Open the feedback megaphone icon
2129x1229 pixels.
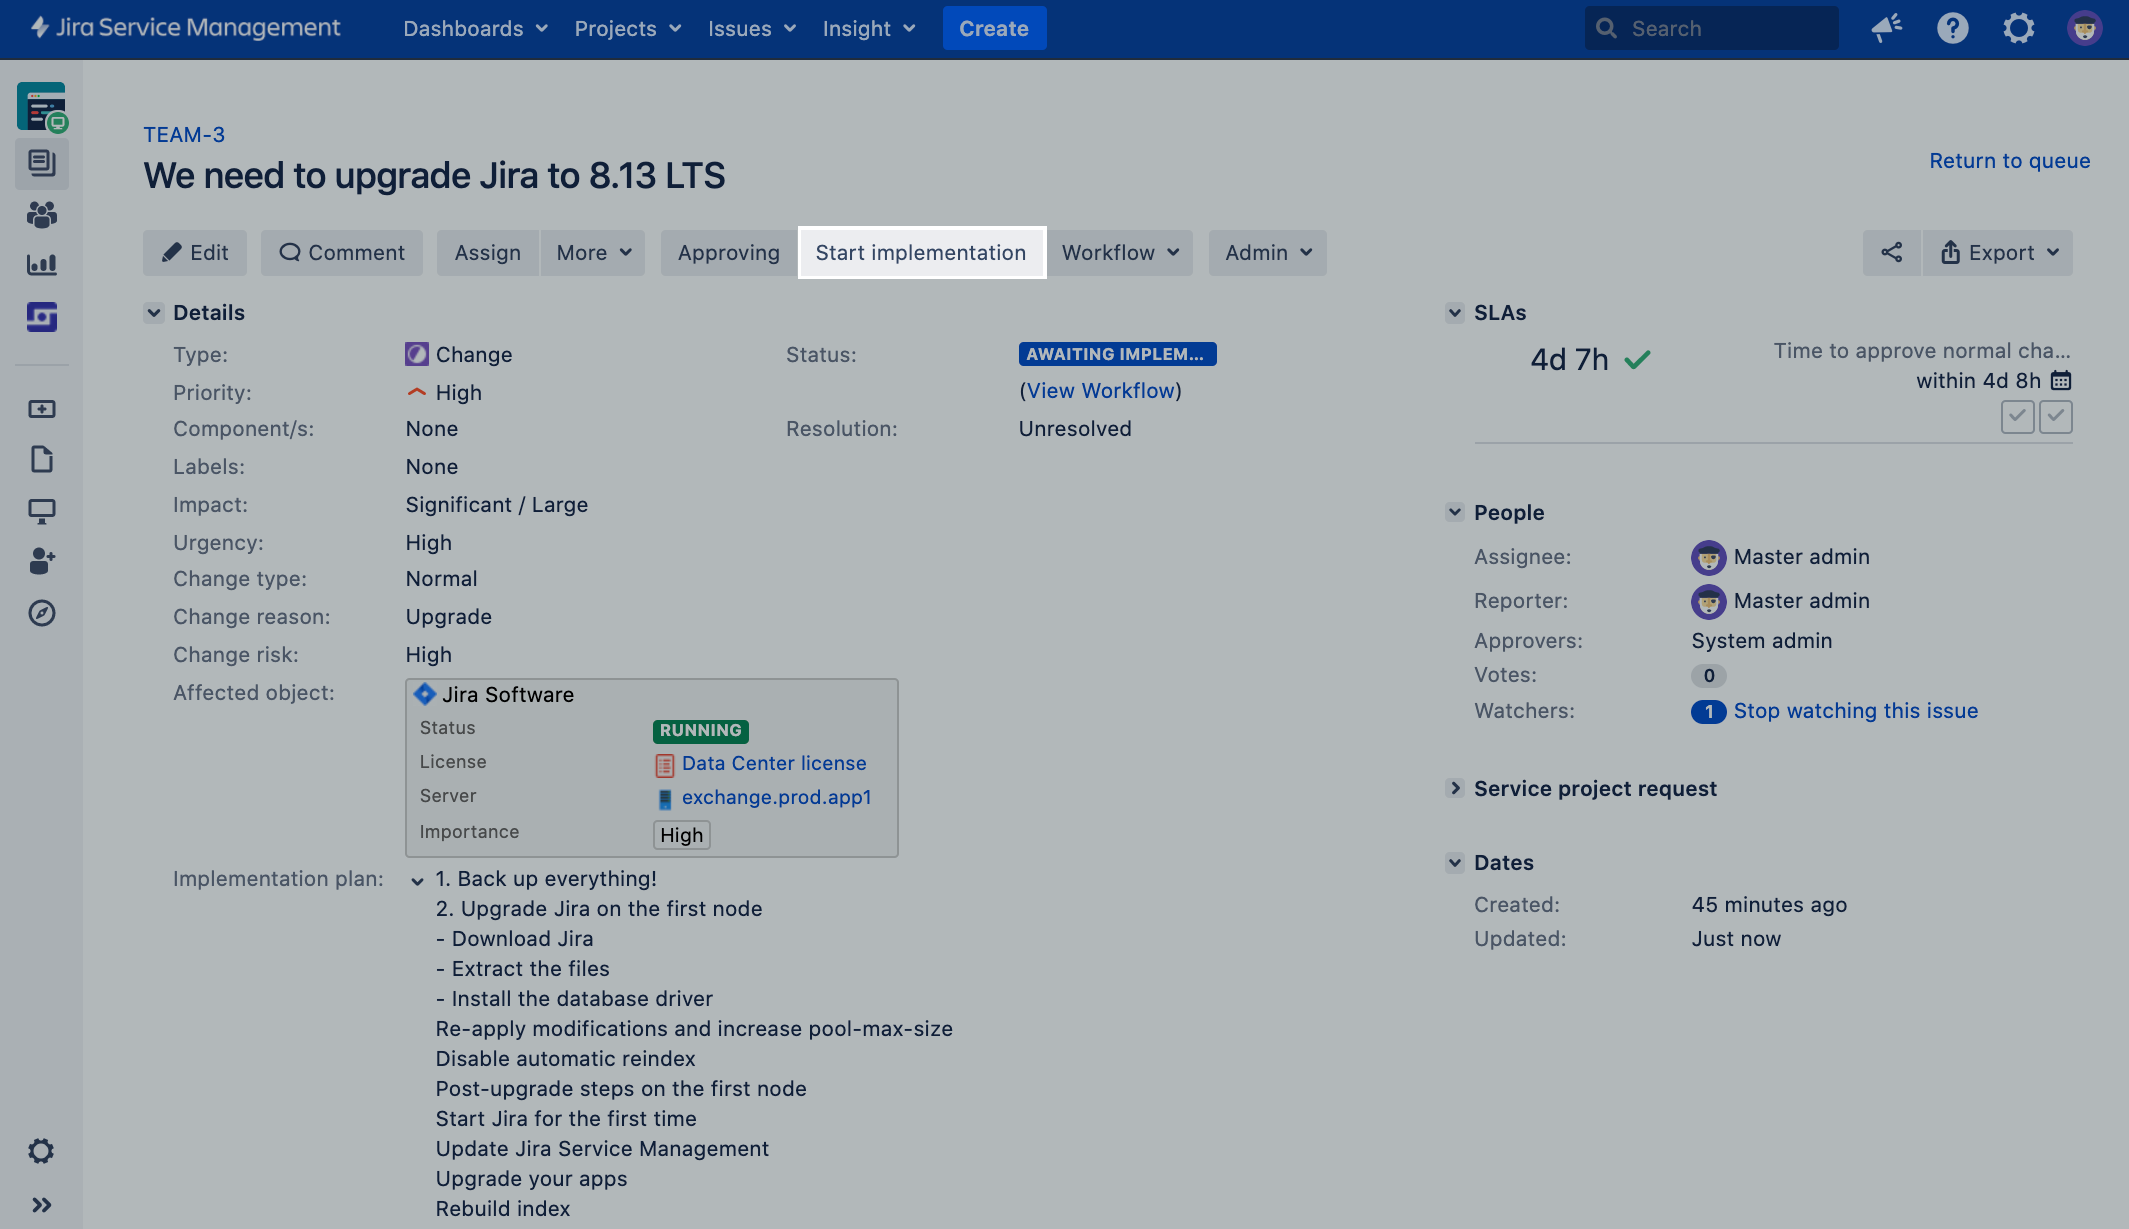pyautogui.click(x=1886, y=28)
